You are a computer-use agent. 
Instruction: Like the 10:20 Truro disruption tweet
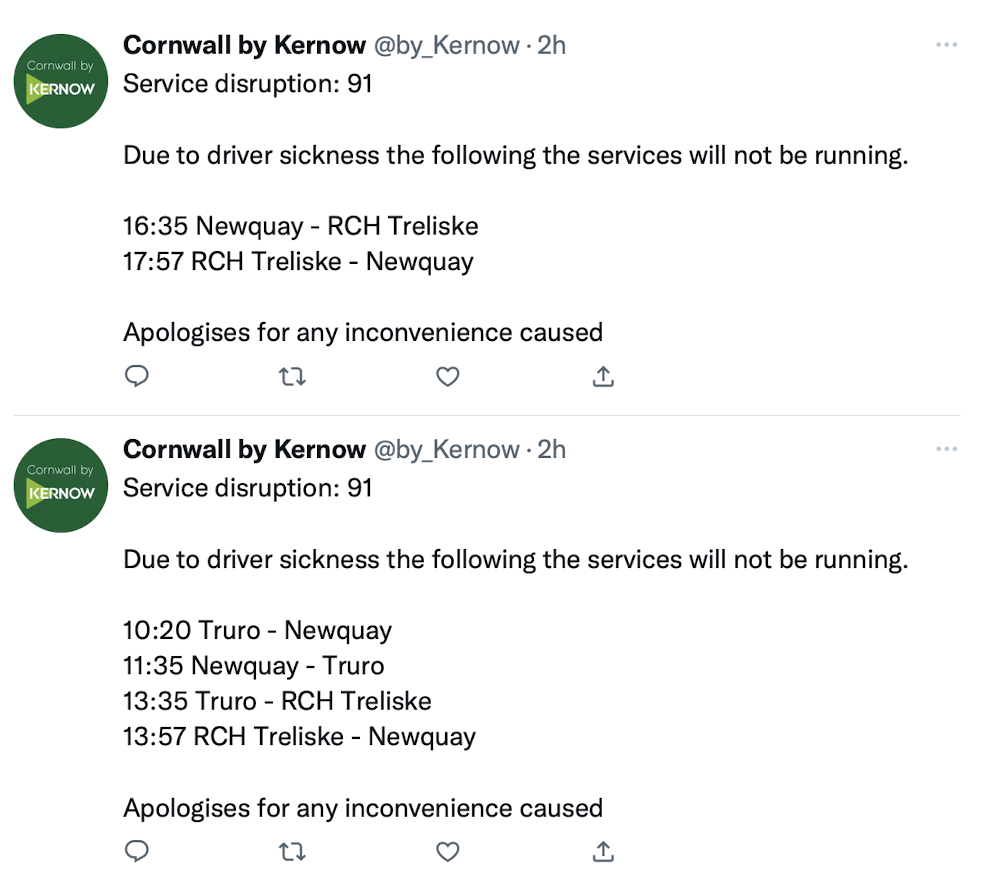[x=448, y=851]
